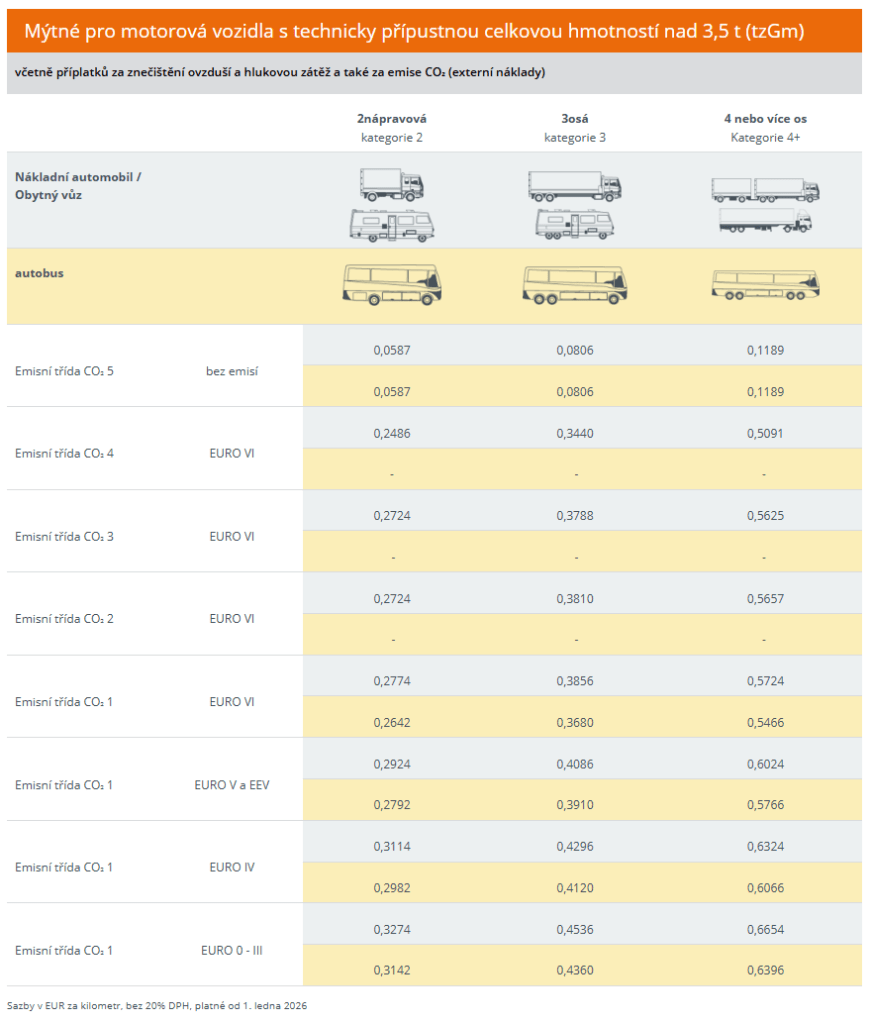Select the 3-axle autobus icon

(x=574, y=285)
